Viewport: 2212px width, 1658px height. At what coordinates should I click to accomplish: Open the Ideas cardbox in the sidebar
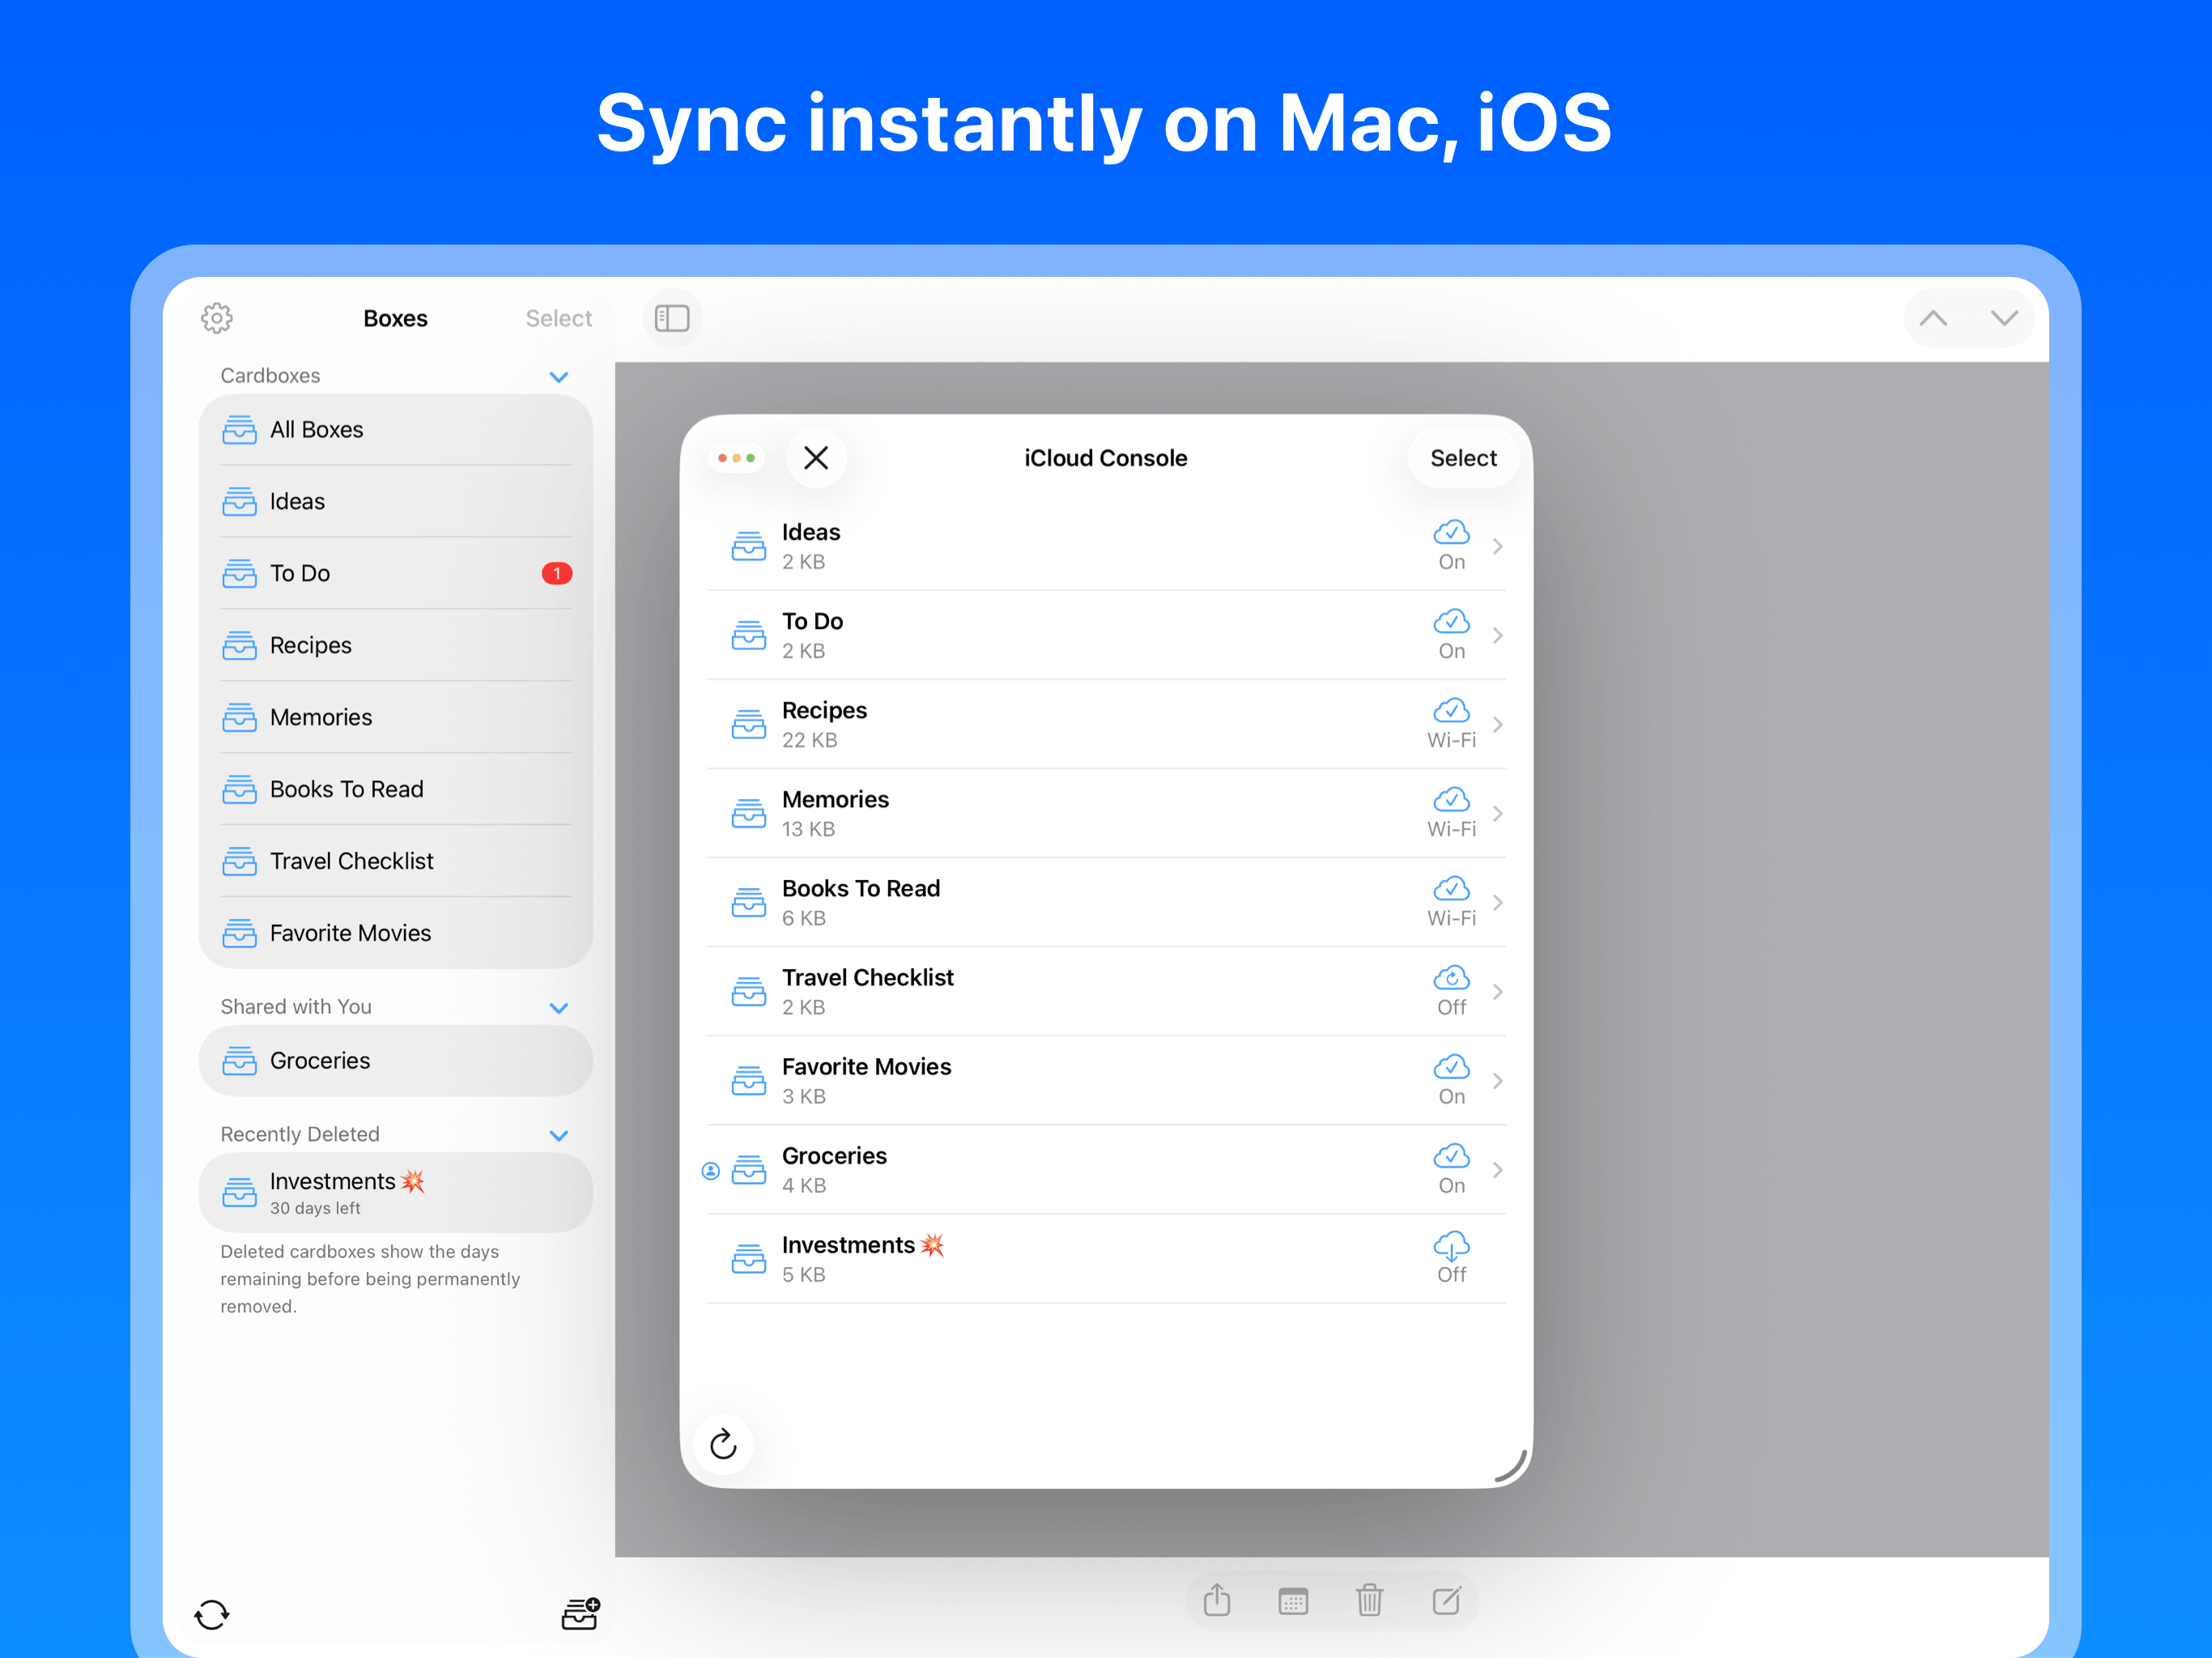396,501
